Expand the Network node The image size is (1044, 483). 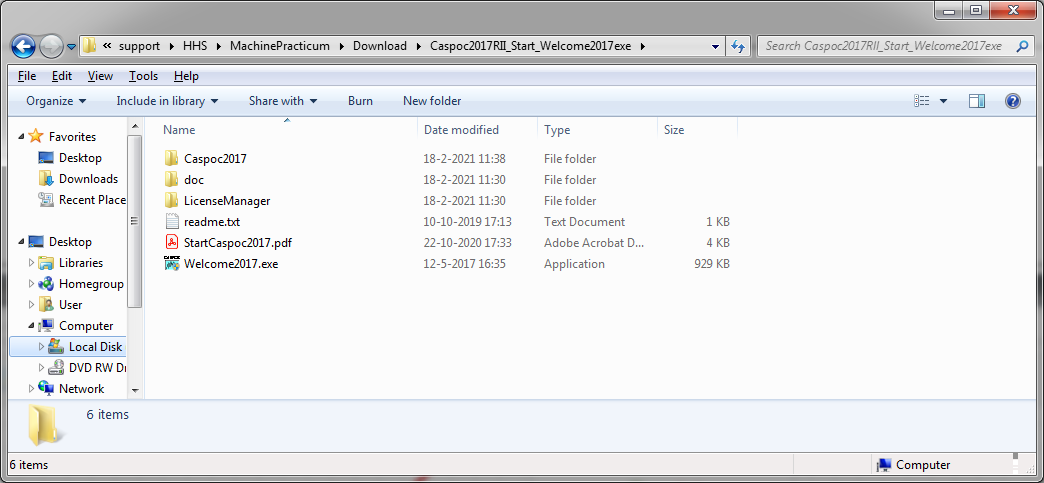point(31,388)
